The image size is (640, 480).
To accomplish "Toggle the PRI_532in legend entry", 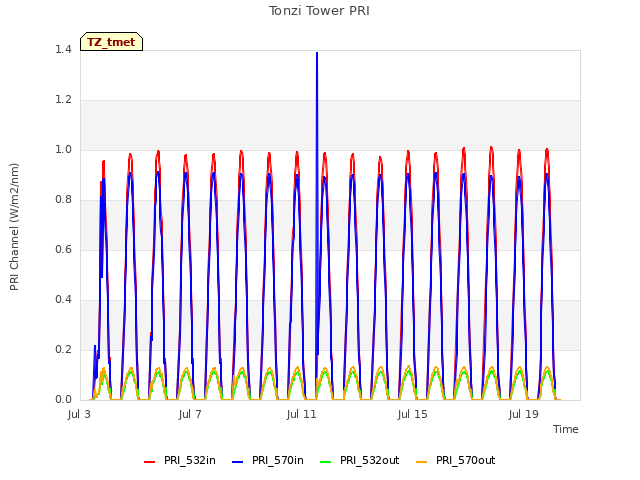I will (x=180, y=461).
